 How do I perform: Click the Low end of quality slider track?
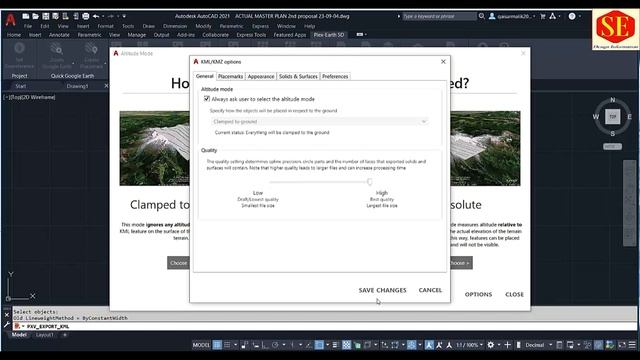click(271, 182)
